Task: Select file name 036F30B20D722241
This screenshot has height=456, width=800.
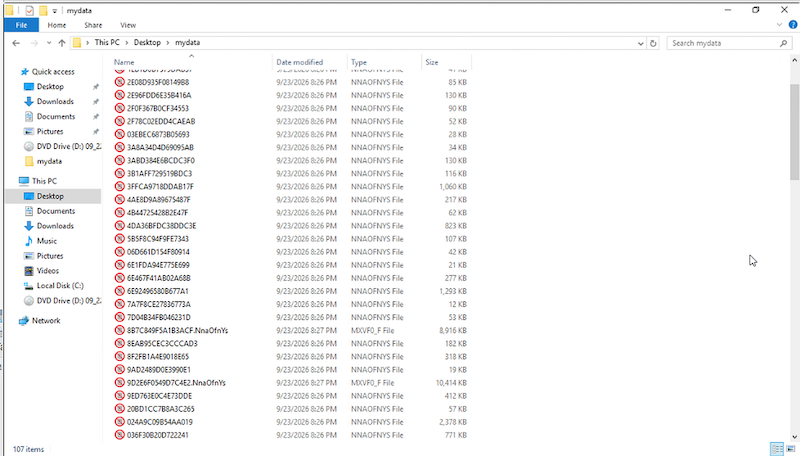Action: 158,435
